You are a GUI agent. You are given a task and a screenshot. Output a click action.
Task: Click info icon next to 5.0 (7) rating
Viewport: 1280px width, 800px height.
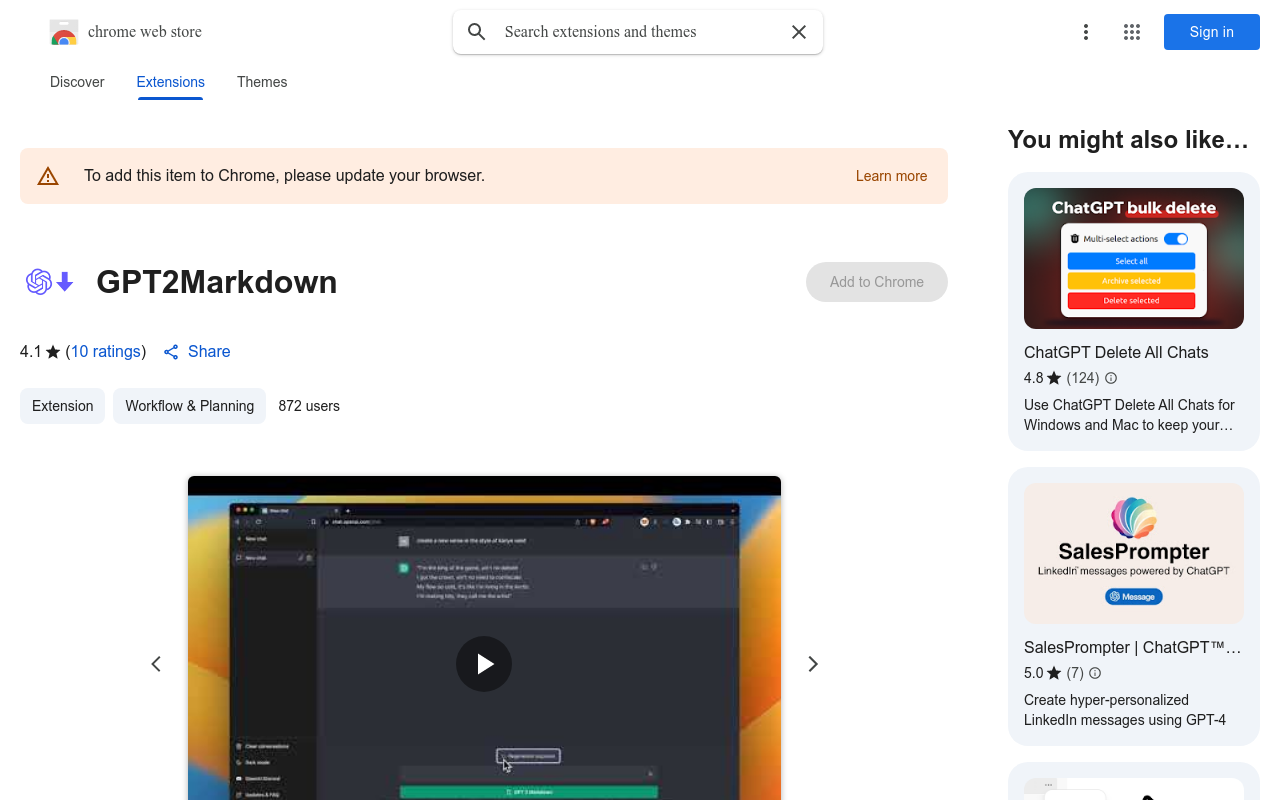pos(1095,673)
